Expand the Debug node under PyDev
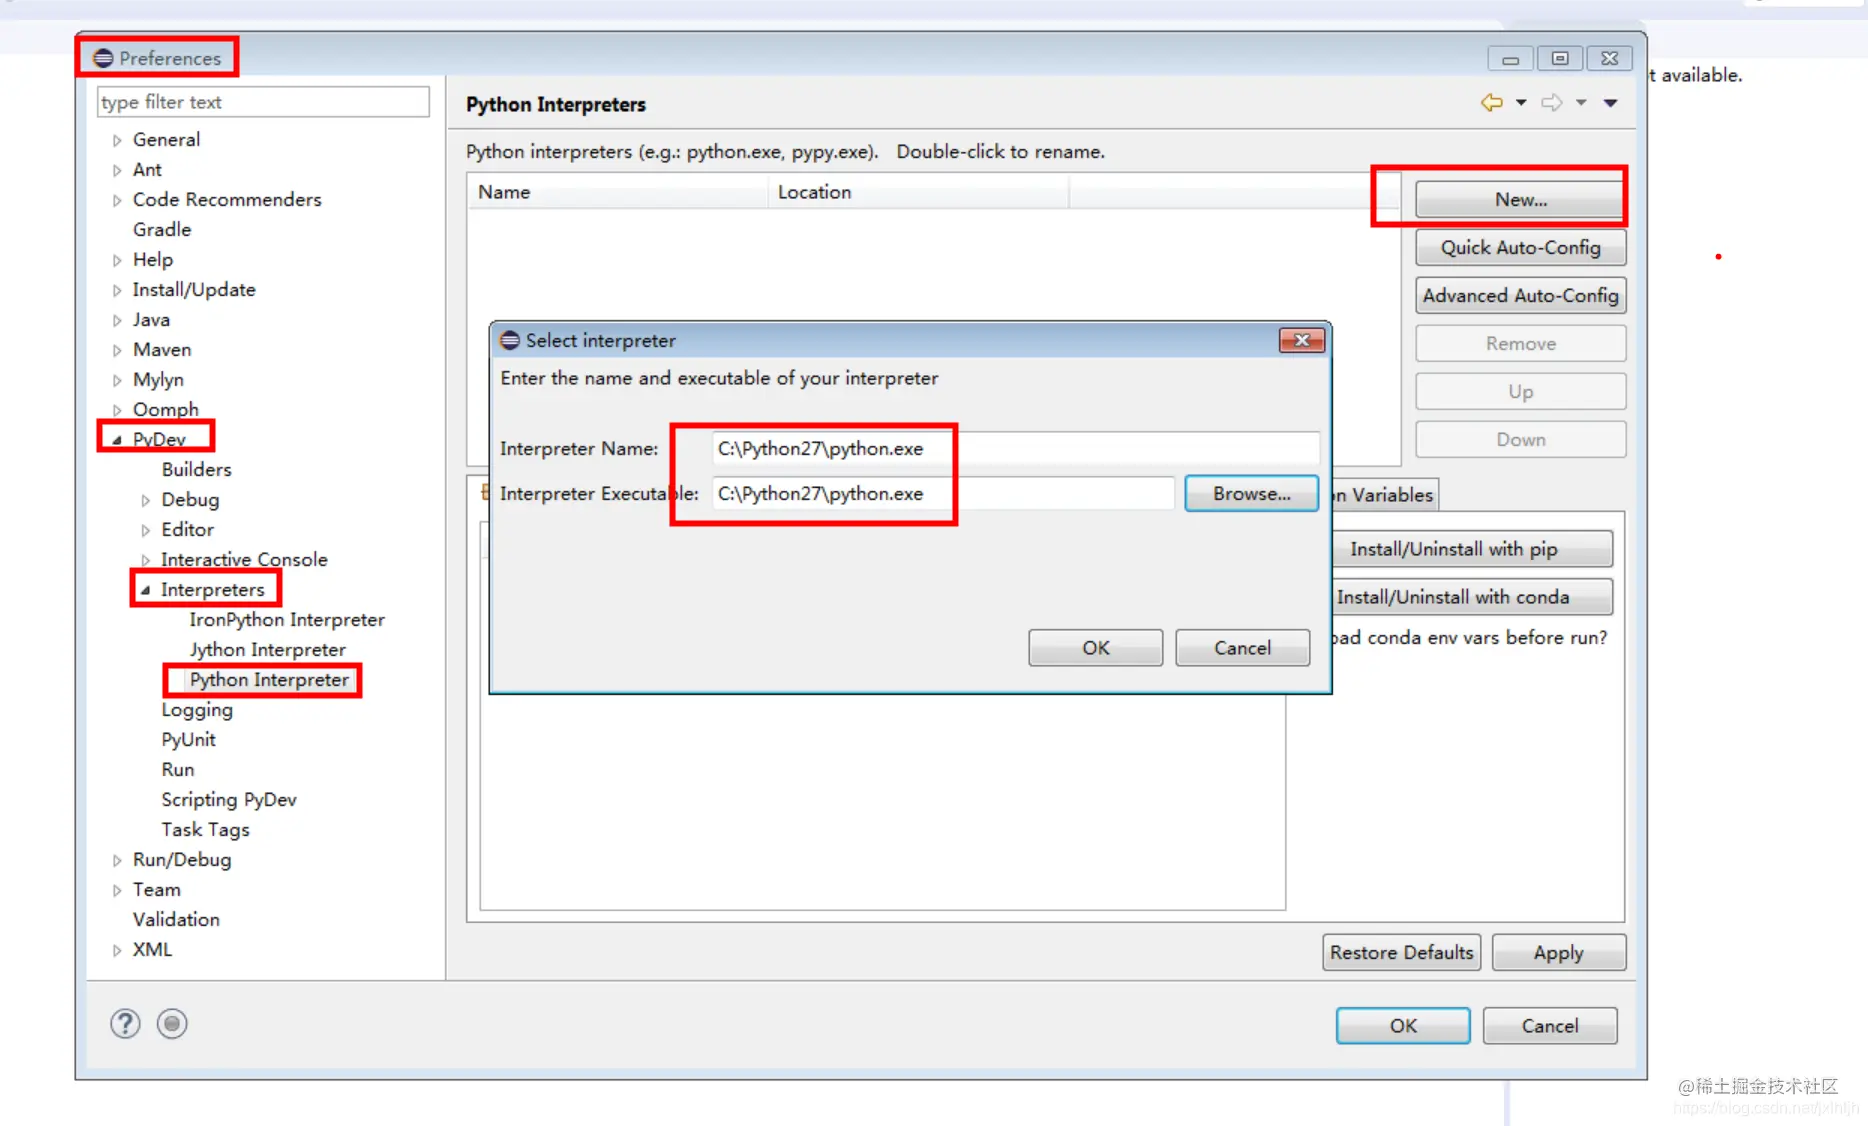 coord(146,500)
